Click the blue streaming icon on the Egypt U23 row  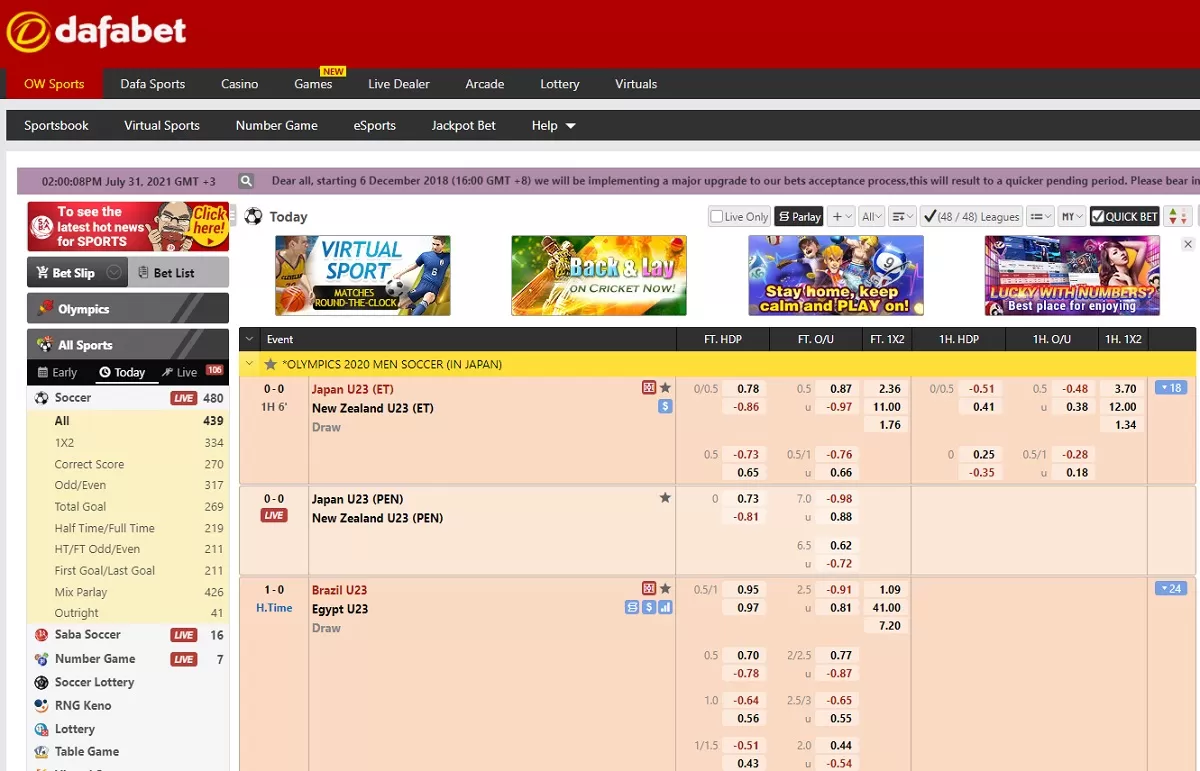click(x=632, y=607)
